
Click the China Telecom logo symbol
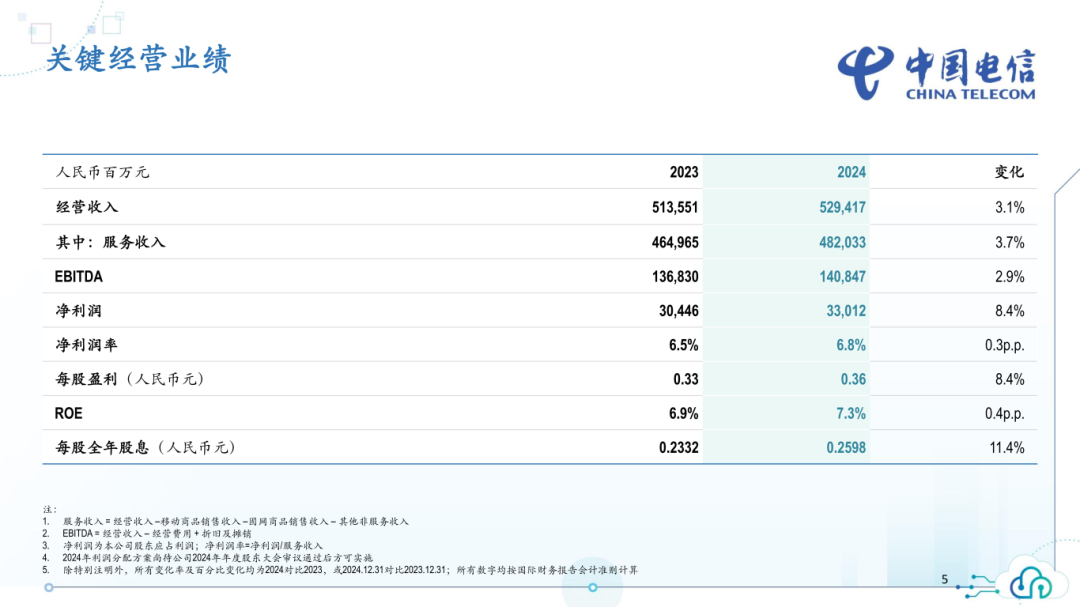(x=867, y=71)
